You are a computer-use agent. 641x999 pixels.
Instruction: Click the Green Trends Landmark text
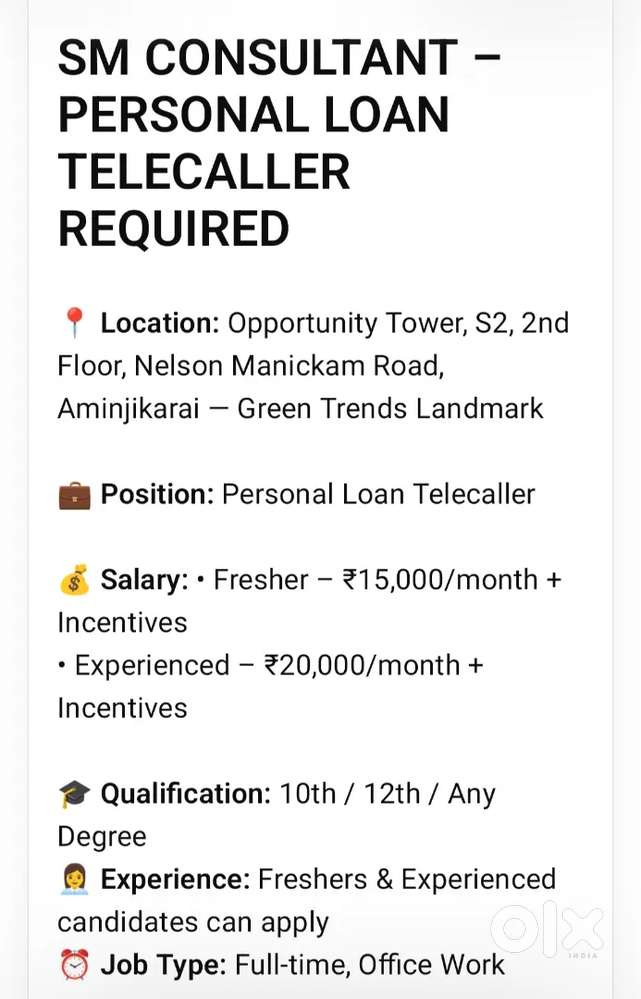coord(390,408)
